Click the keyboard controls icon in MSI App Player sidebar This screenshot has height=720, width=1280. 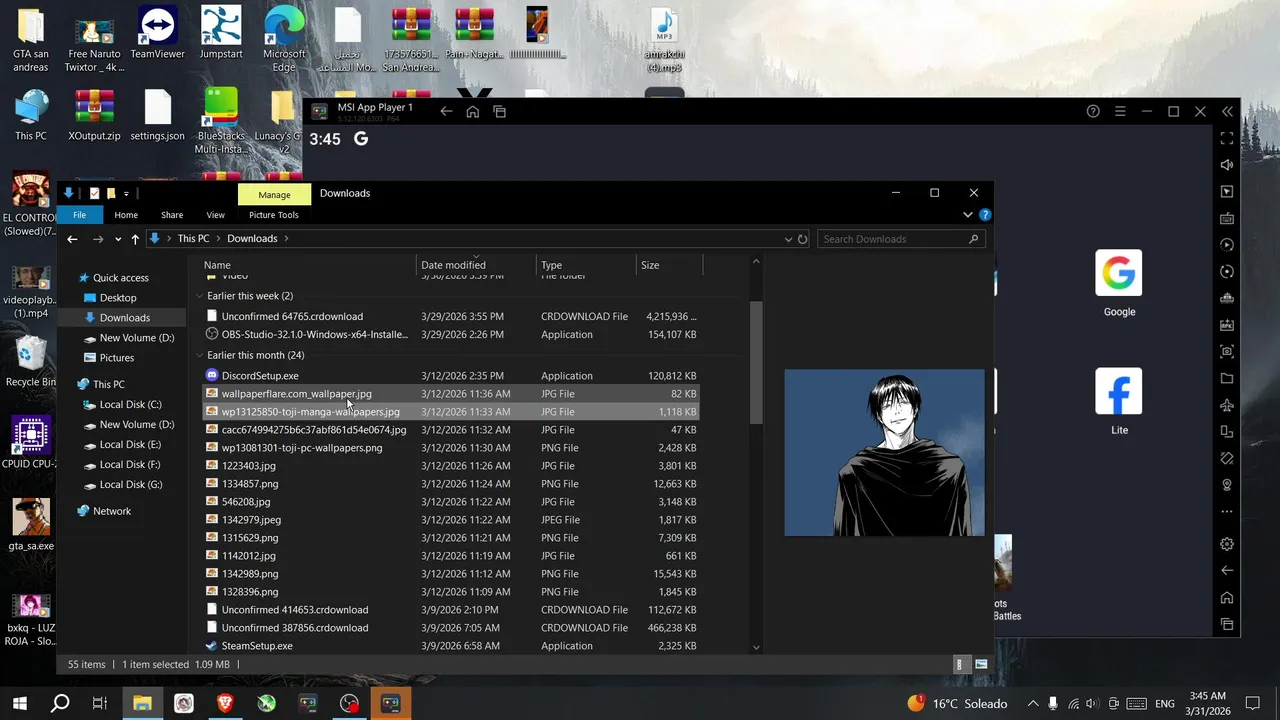pos(1227,218)
